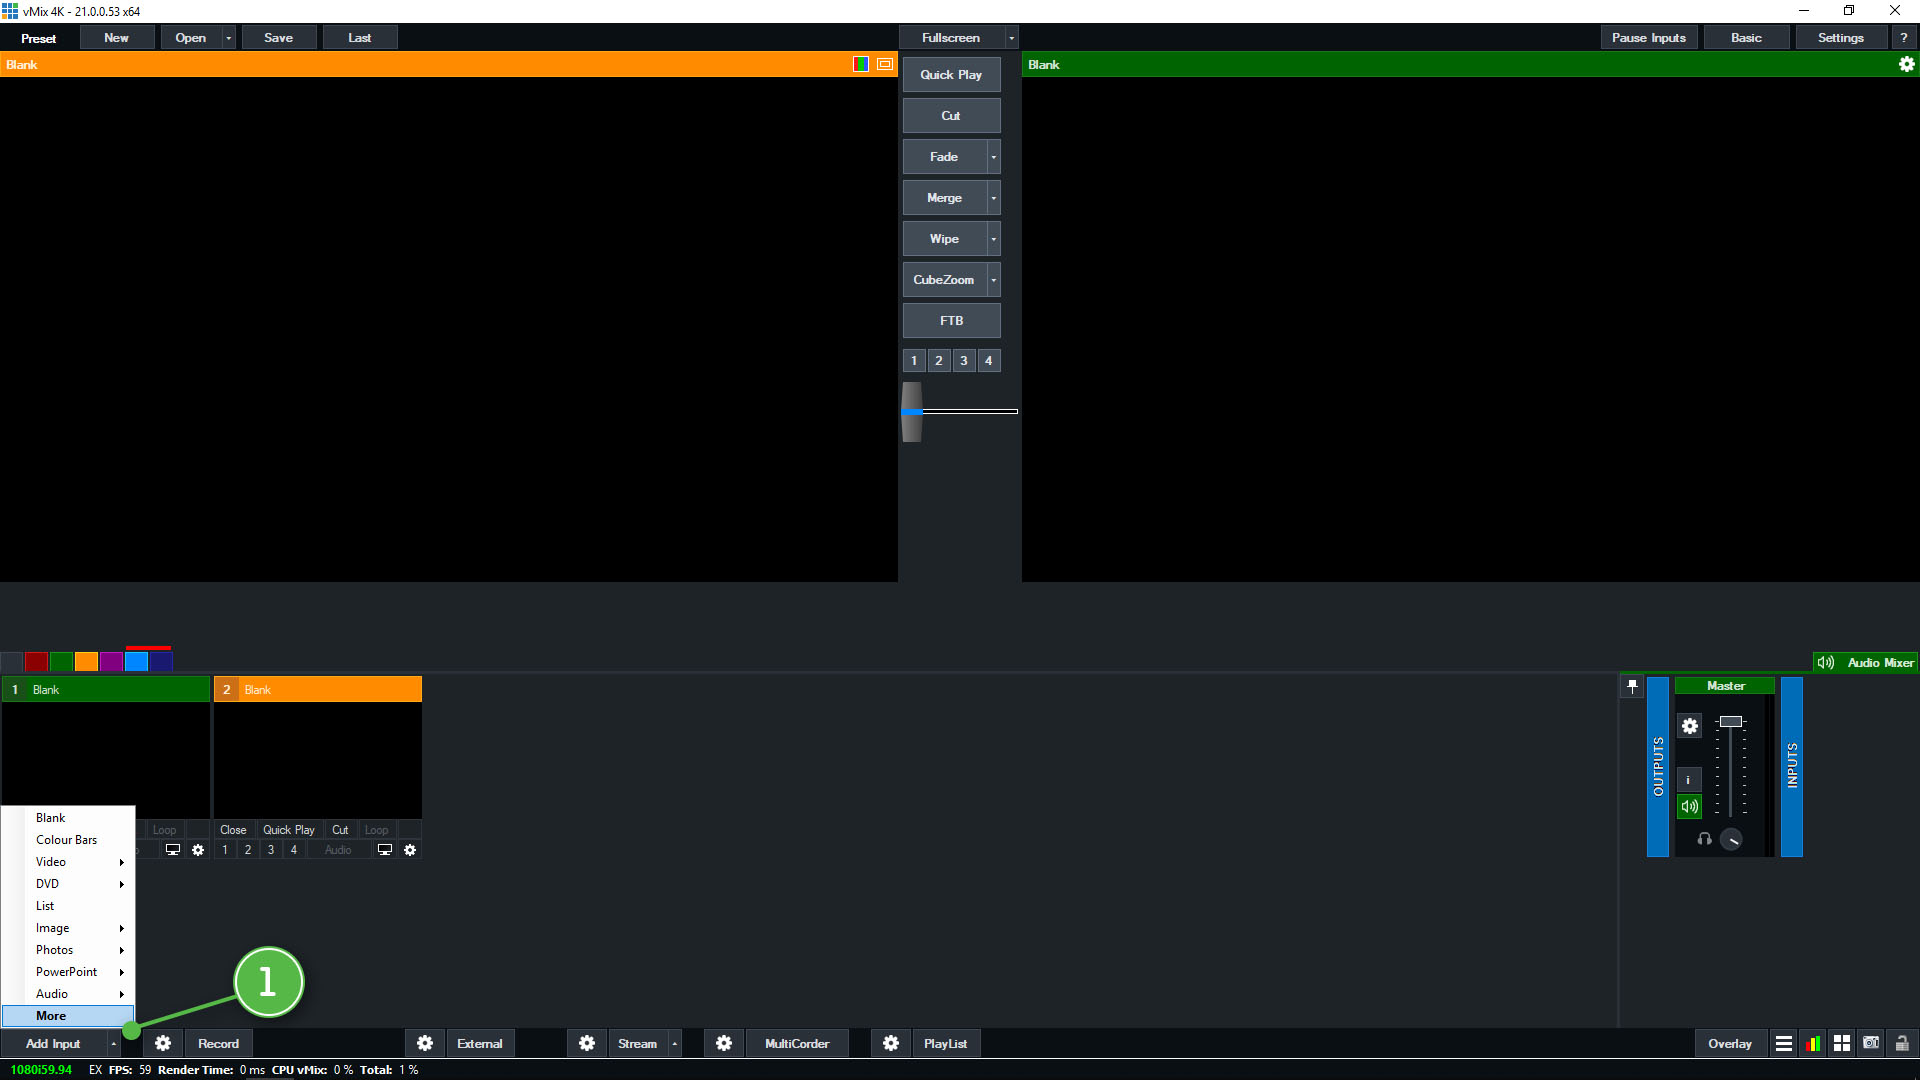Toggle Pause Inputs
The height and width of the screenshot is (1080, 1920).
(x=1648, y=38)
